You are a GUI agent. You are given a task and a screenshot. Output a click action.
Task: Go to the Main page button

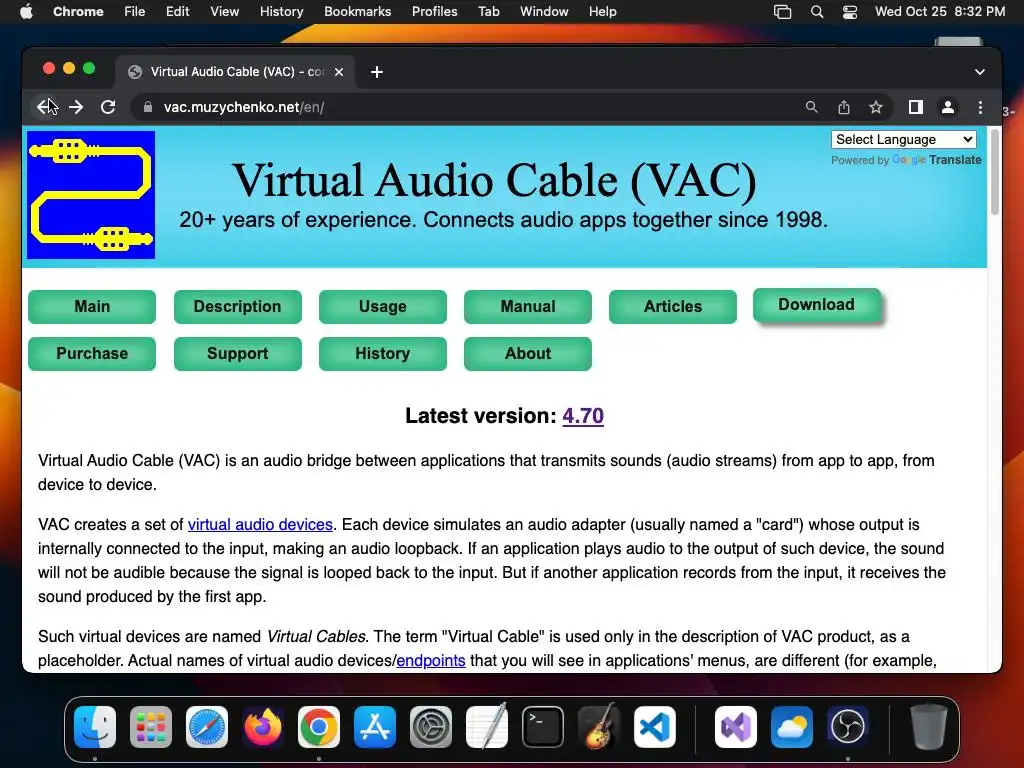click(92, 307)
